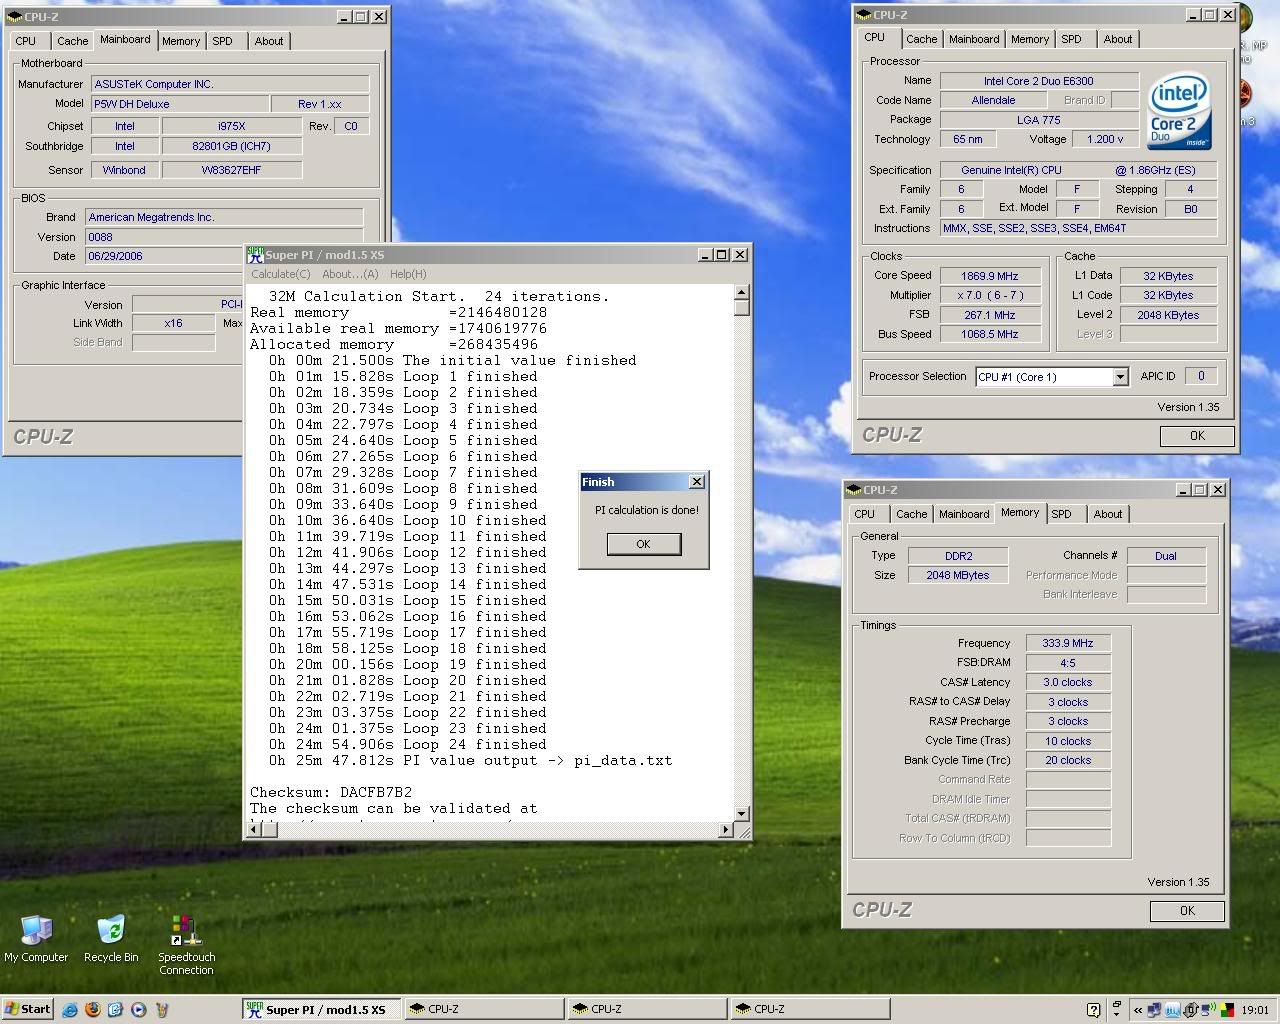Launch Speedtouch Connection desktop shortcut
This screenshot has width=1280, height=1024.
(x=186, y=945)
